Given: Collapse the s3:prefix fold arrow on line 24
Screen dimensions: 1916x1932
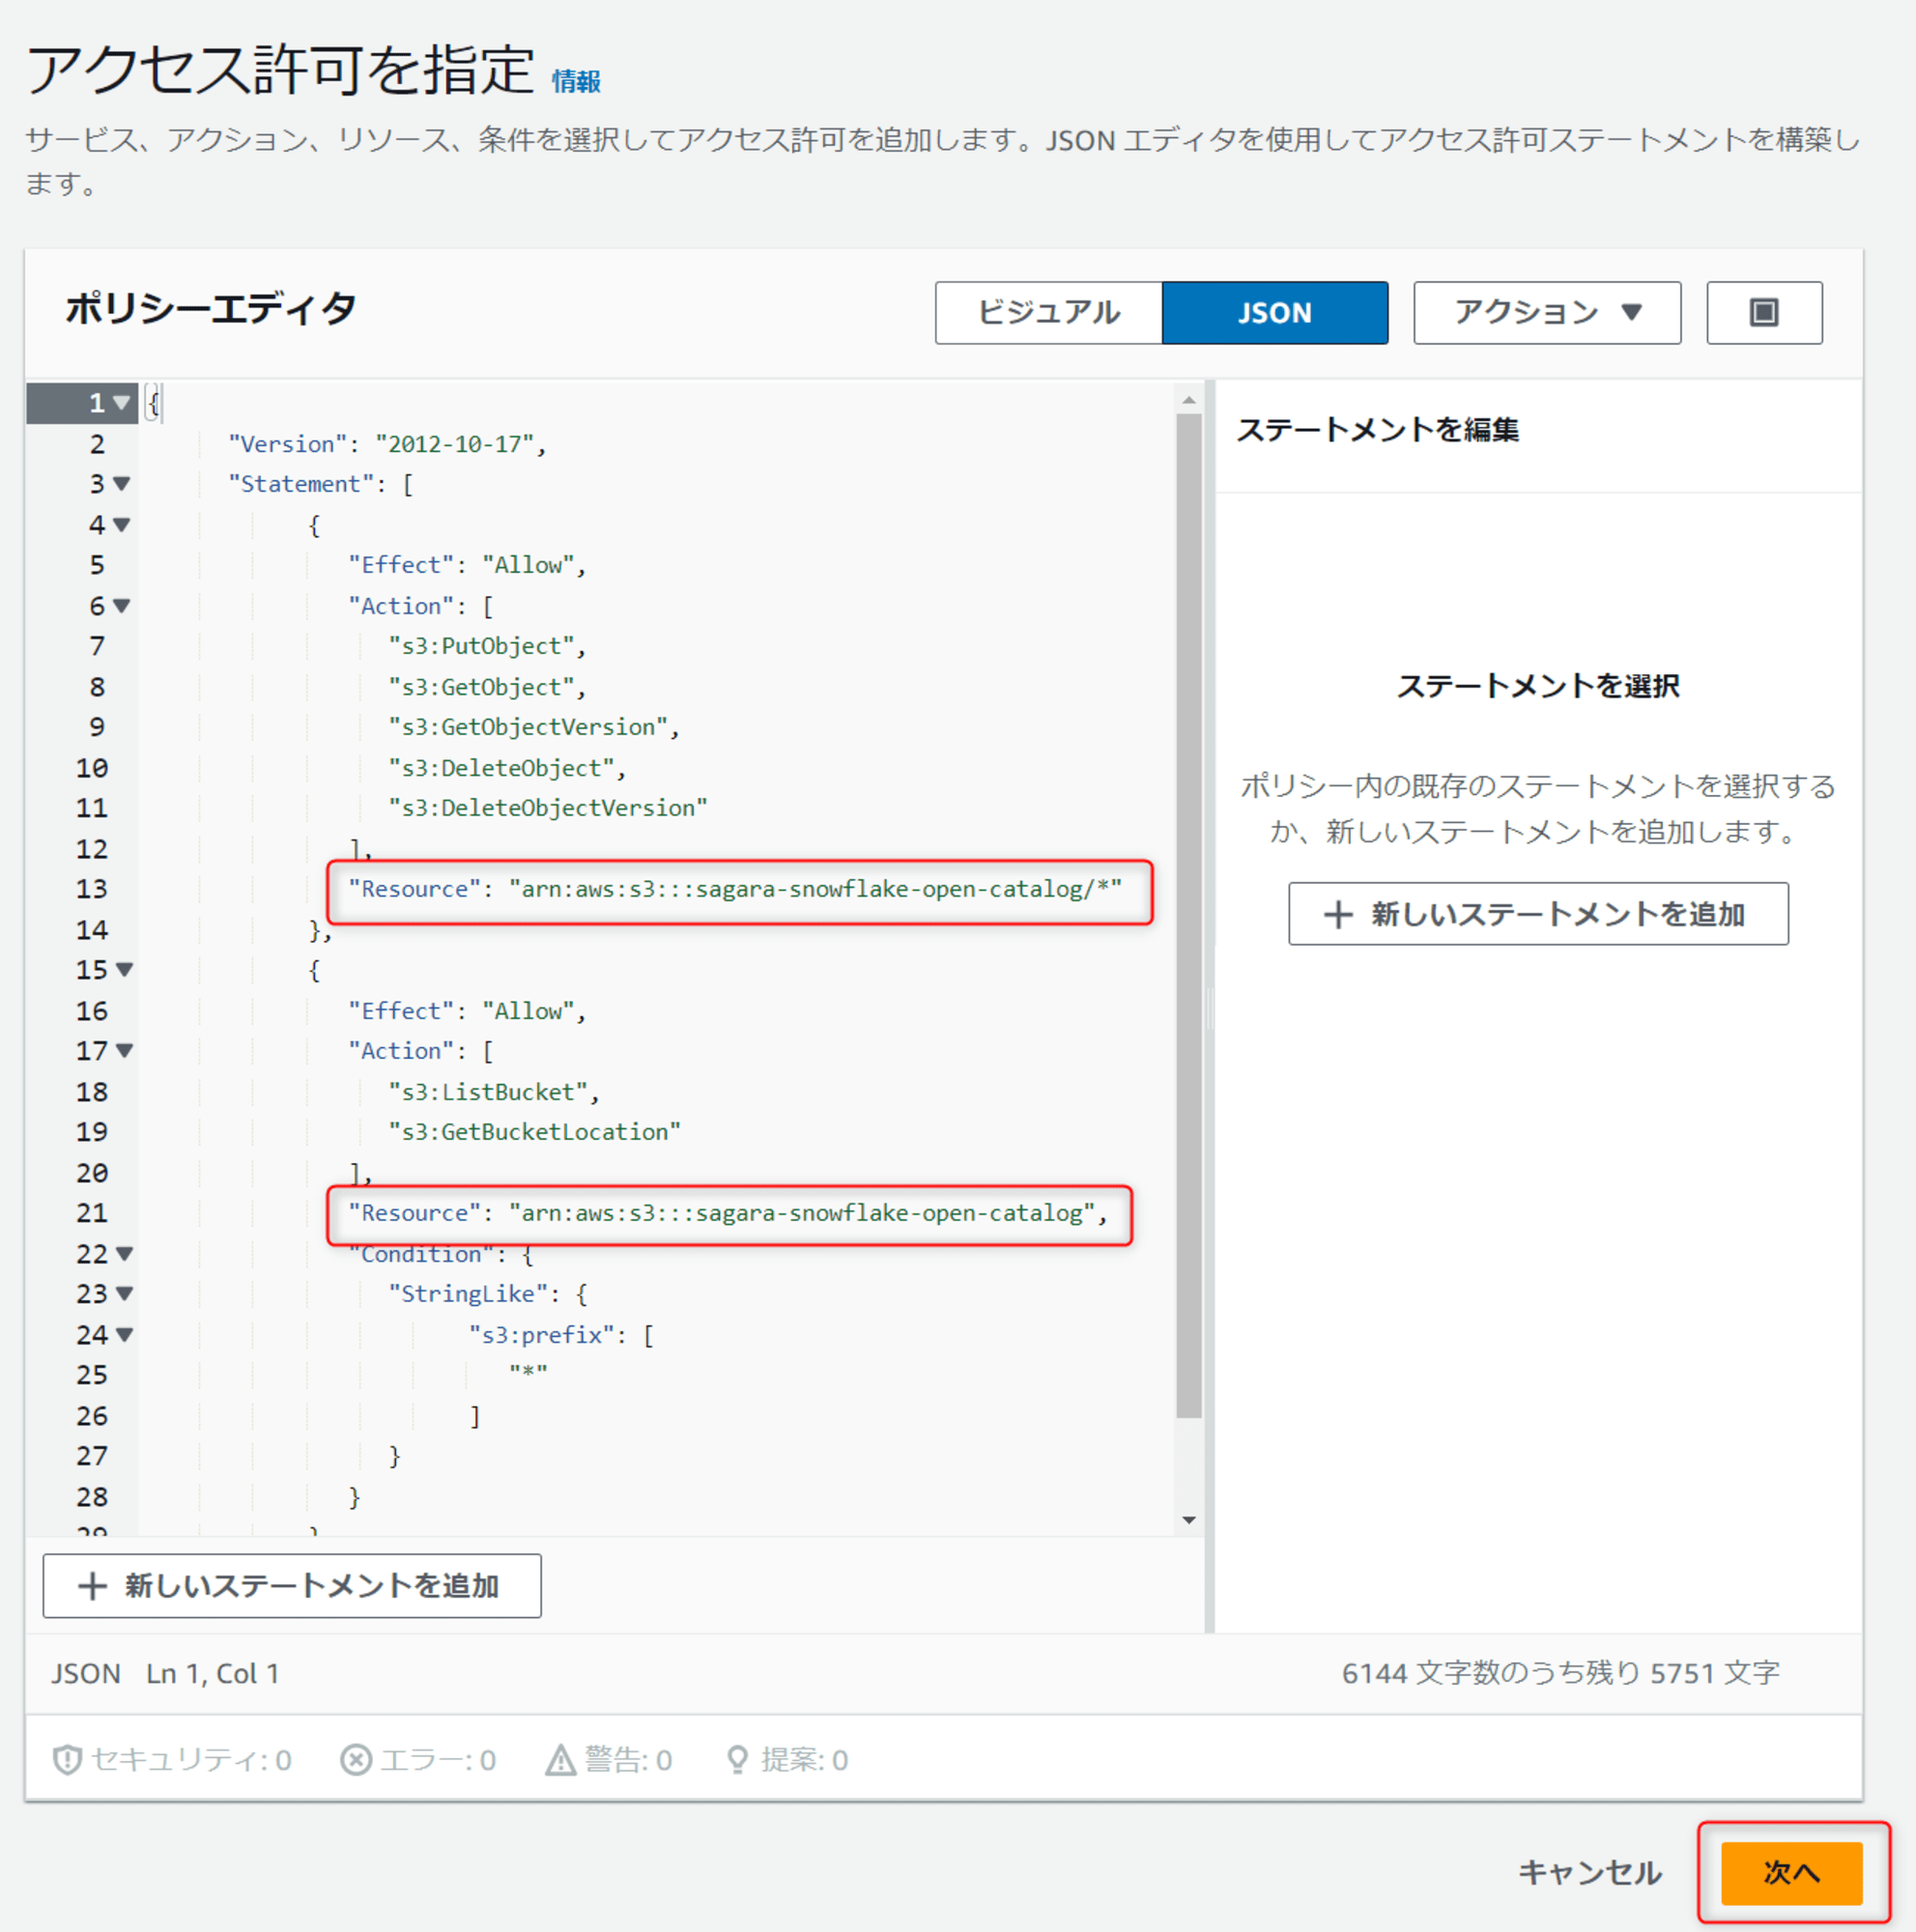Looking at the screenshot, I should point(125,1335).
